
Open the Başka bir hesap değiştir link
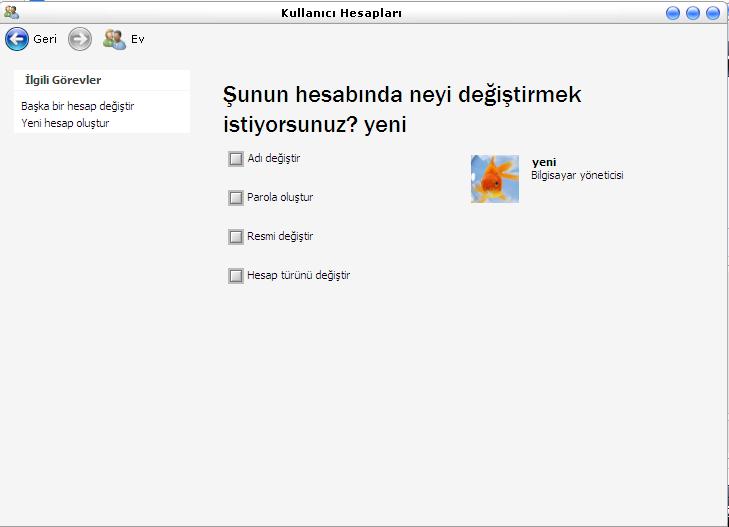click(78, 106)
